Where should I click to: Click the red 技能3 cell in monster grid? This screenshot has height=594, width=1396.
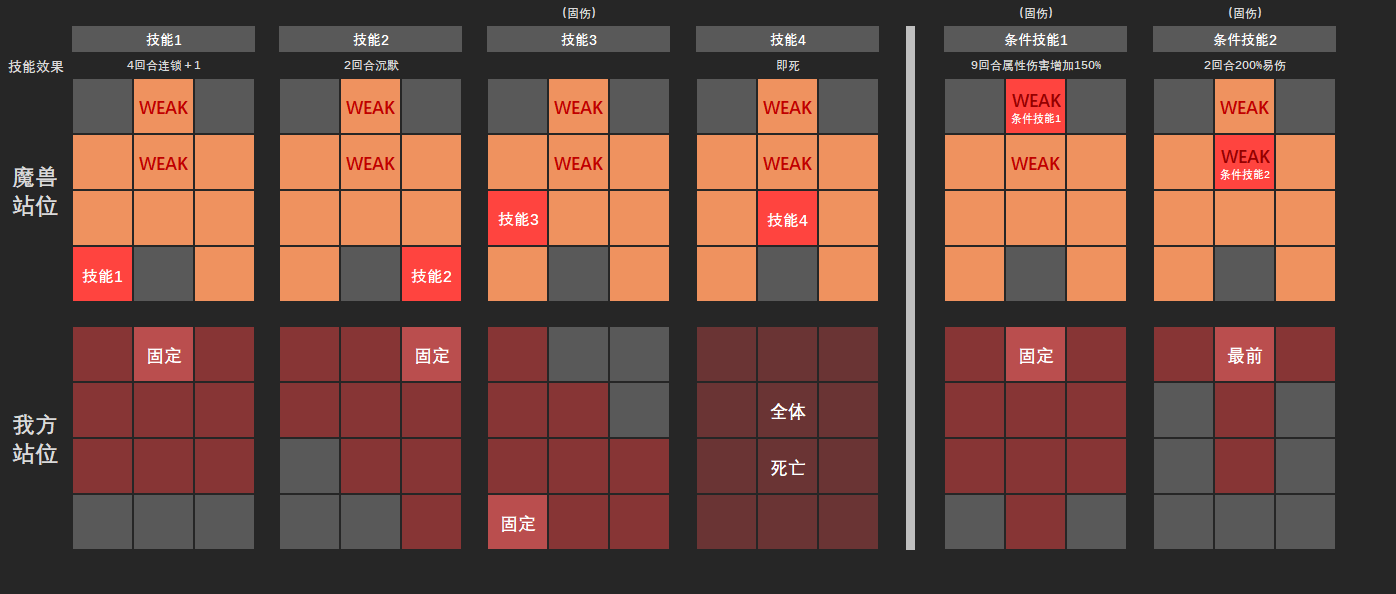point(517,219)
